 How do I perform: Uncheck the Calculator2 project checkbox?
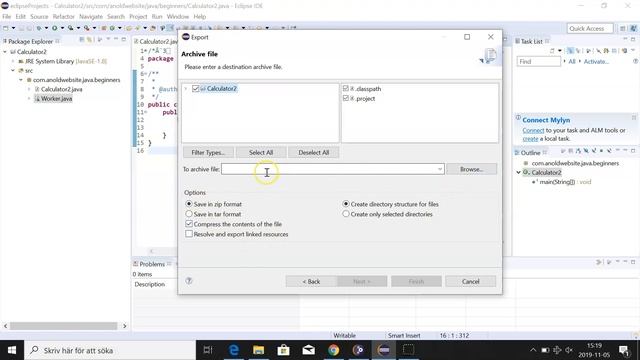[x=196, y=89]
